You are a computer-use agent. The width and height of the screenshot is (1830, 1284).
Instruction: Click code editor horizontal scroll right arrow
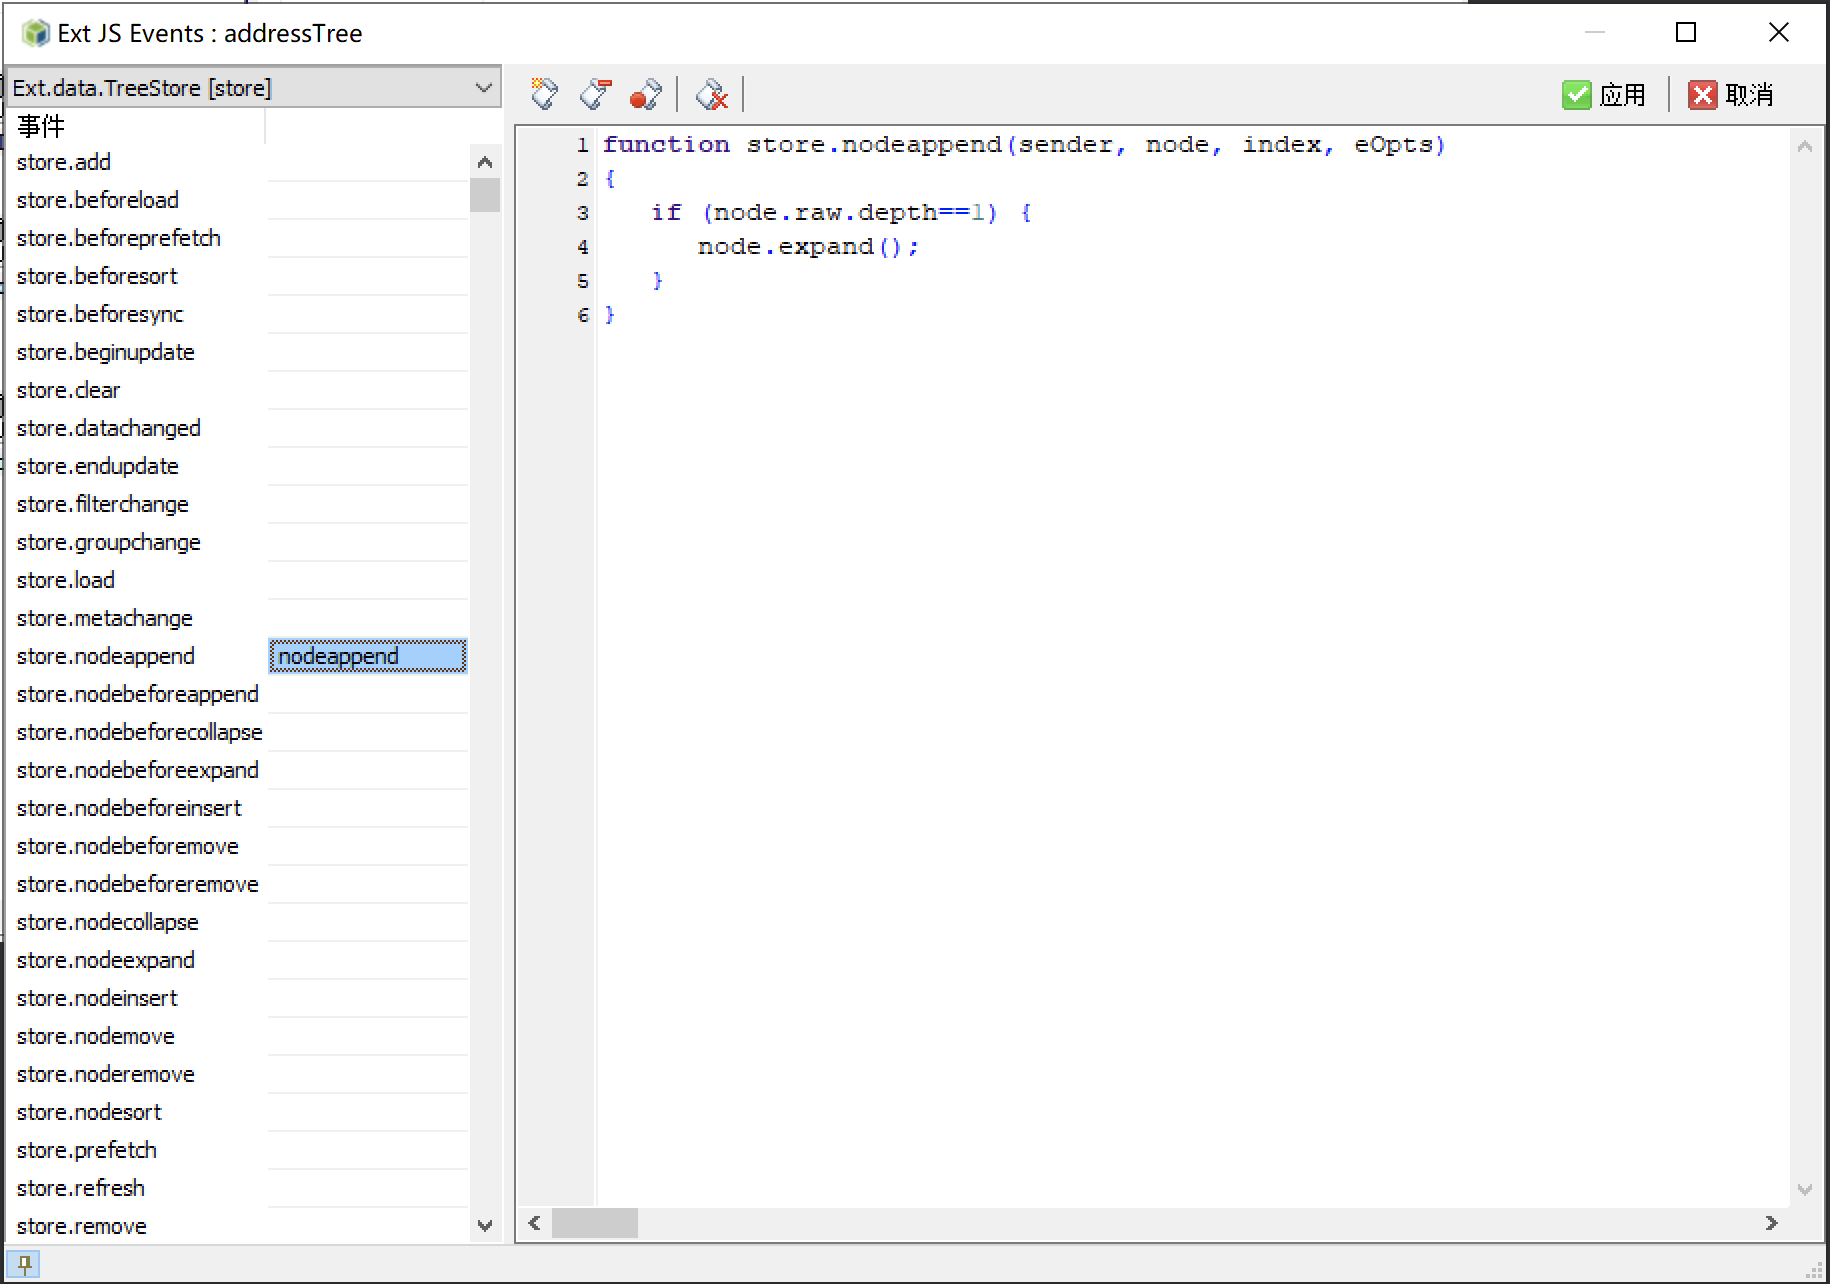click(x=1772, y=1223)
